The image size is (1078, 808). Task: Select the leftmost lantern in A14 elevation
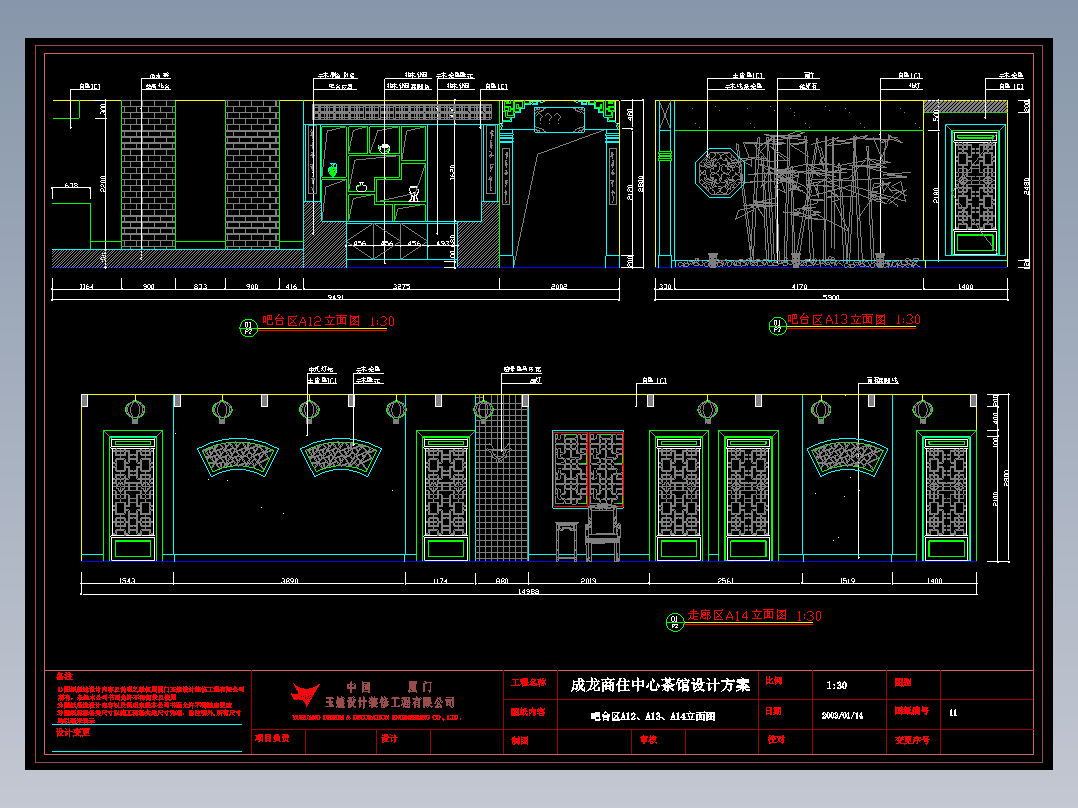tap(135, 411)
